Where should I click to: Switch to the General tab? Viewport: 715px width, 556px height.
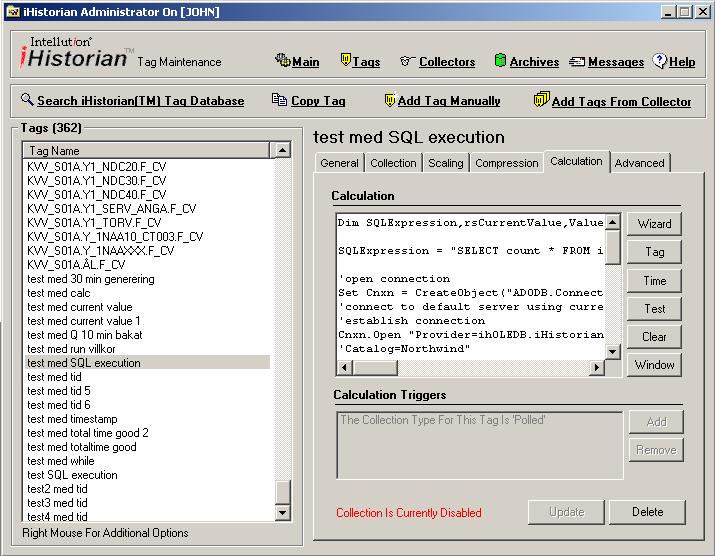[339, 163]
